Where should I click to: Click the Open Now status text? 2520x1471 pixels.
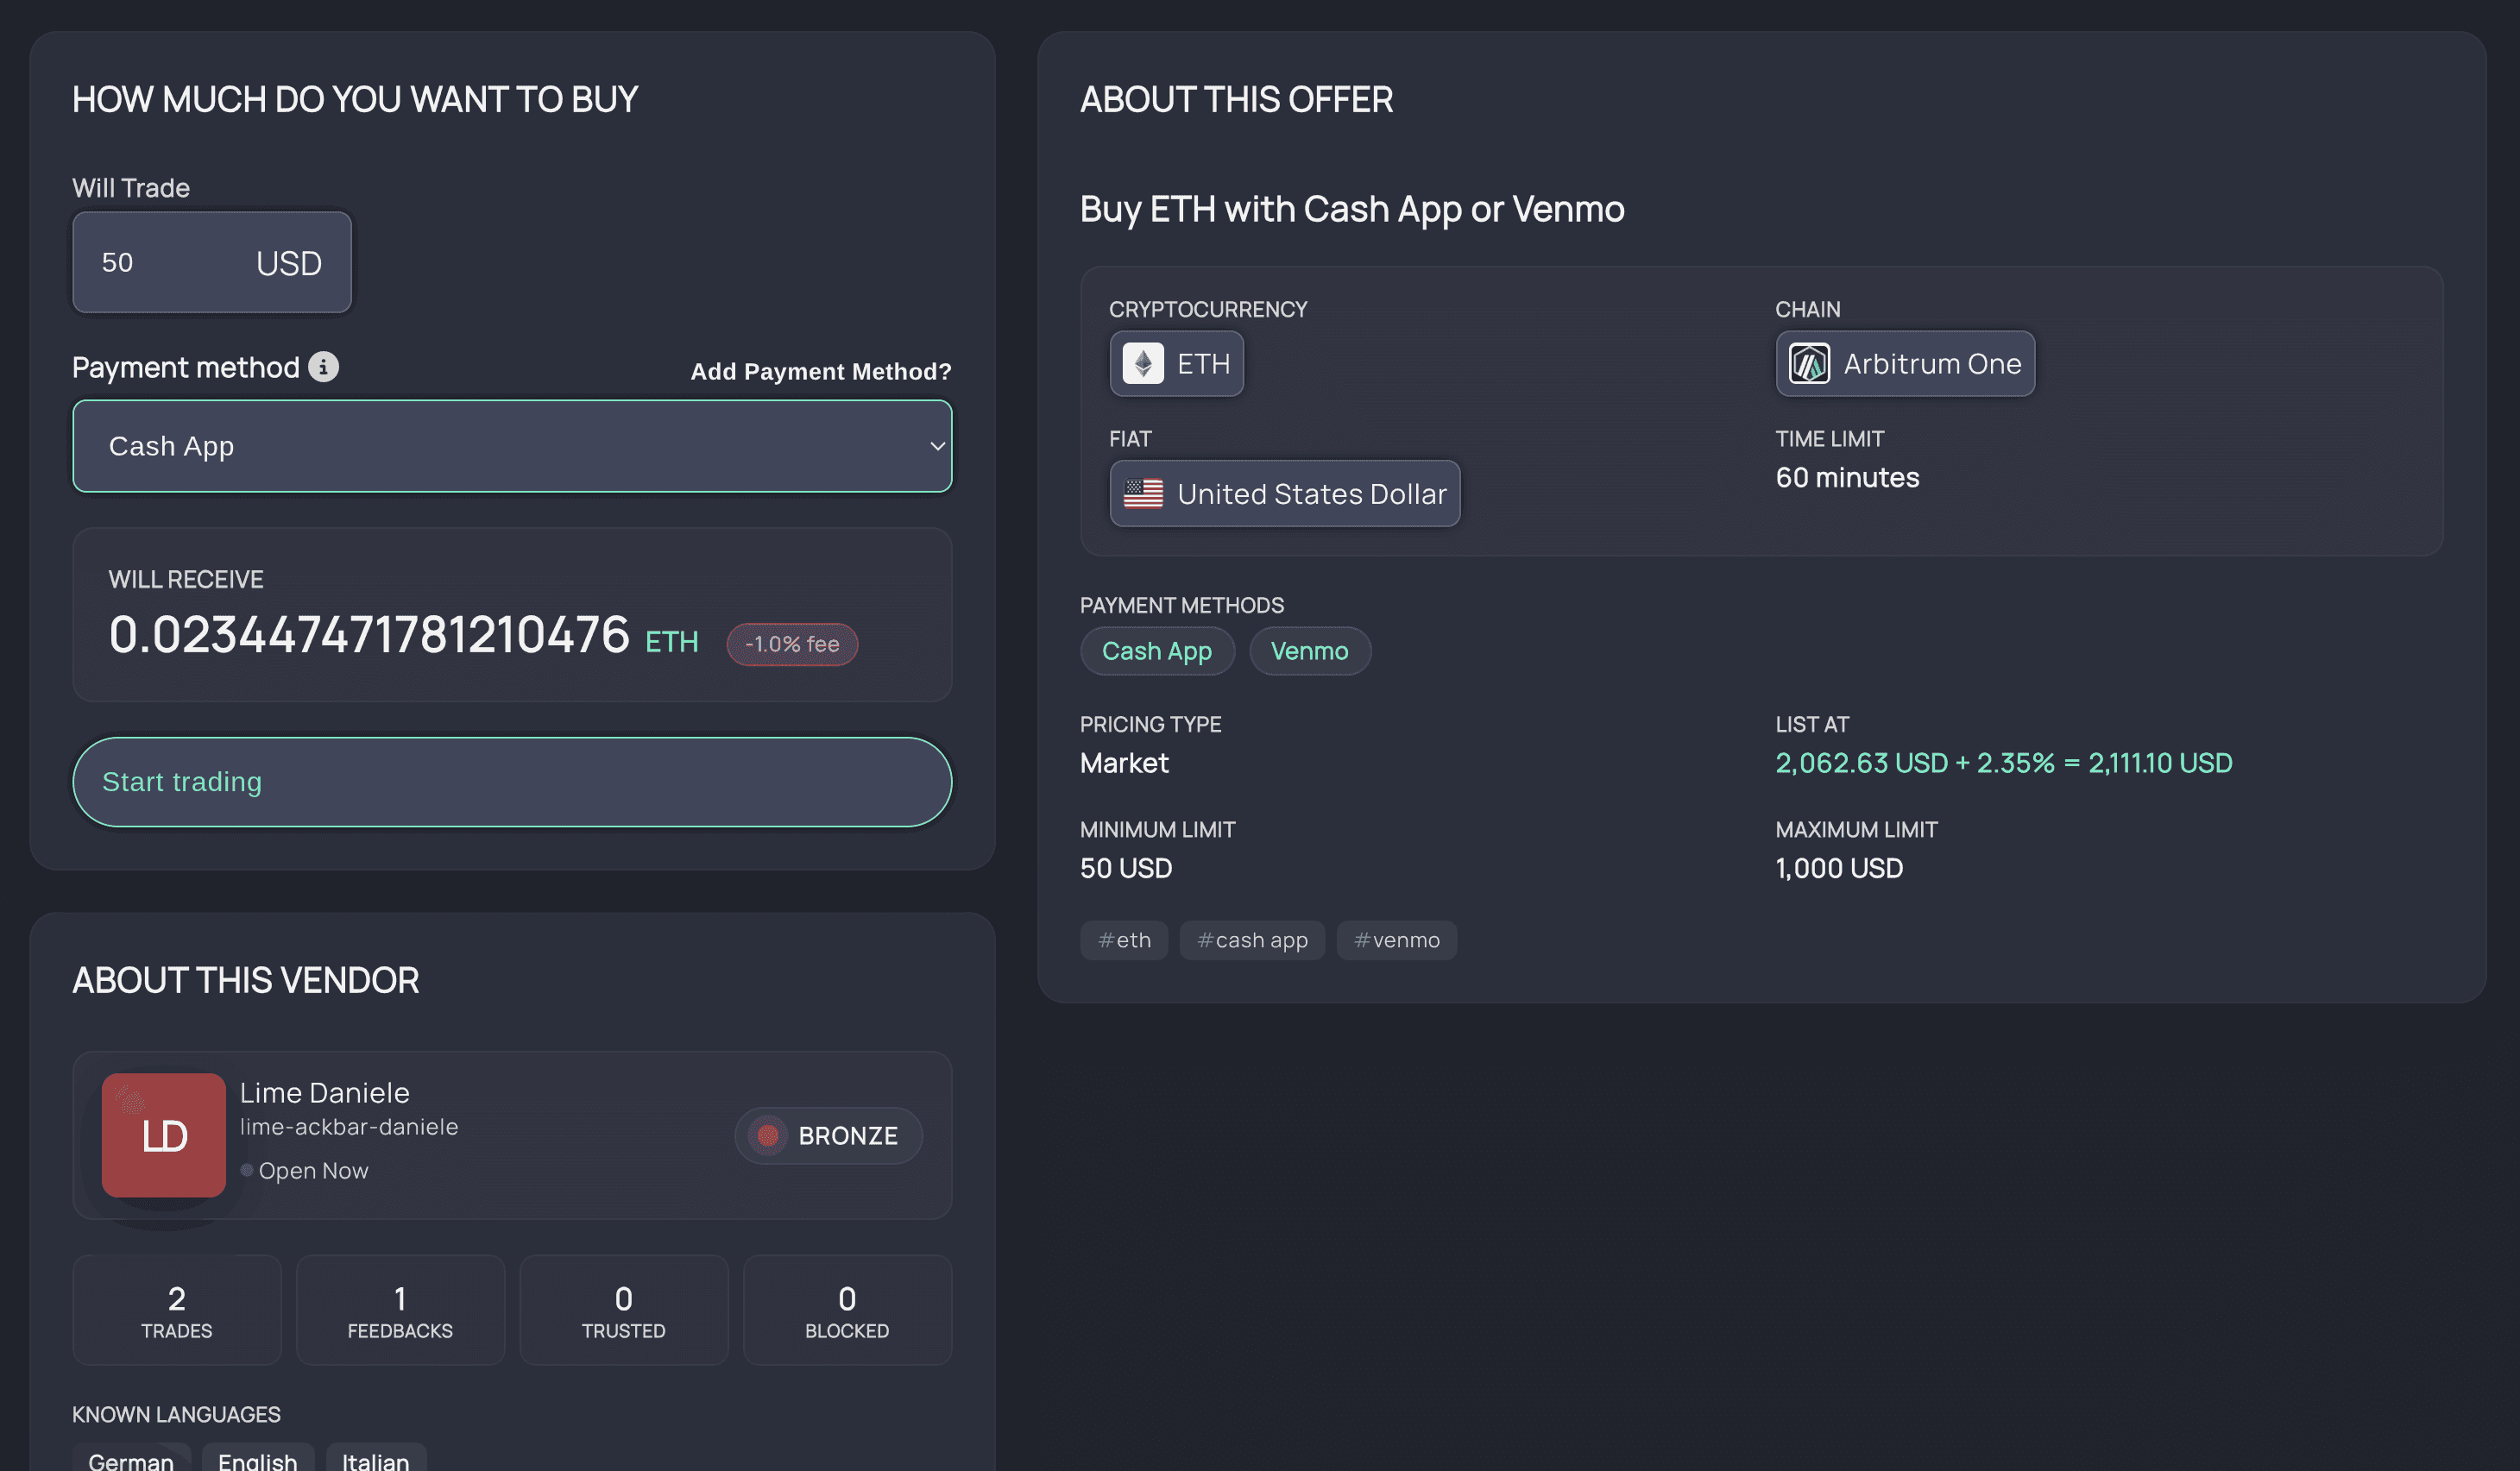tap(313, 1171)
